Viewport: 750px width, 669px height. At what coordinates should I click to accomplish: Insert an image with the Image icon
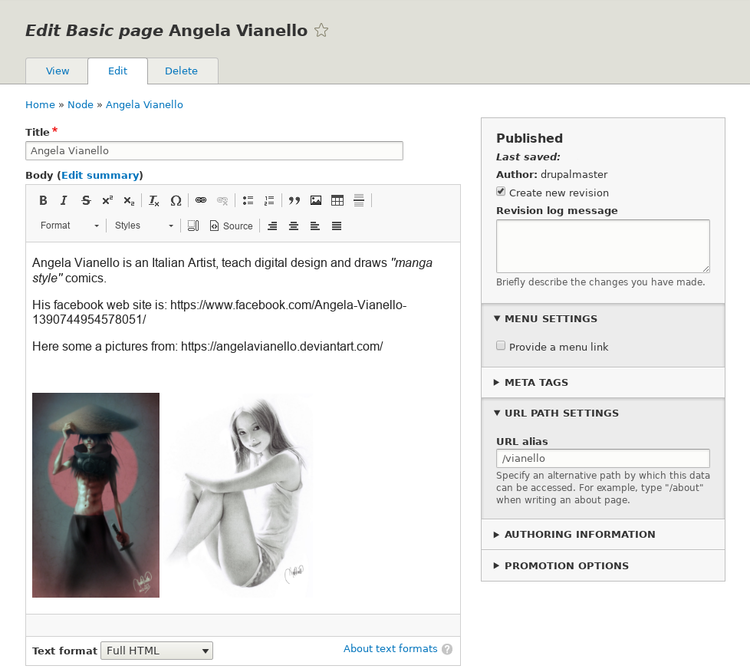pos(316,200)
